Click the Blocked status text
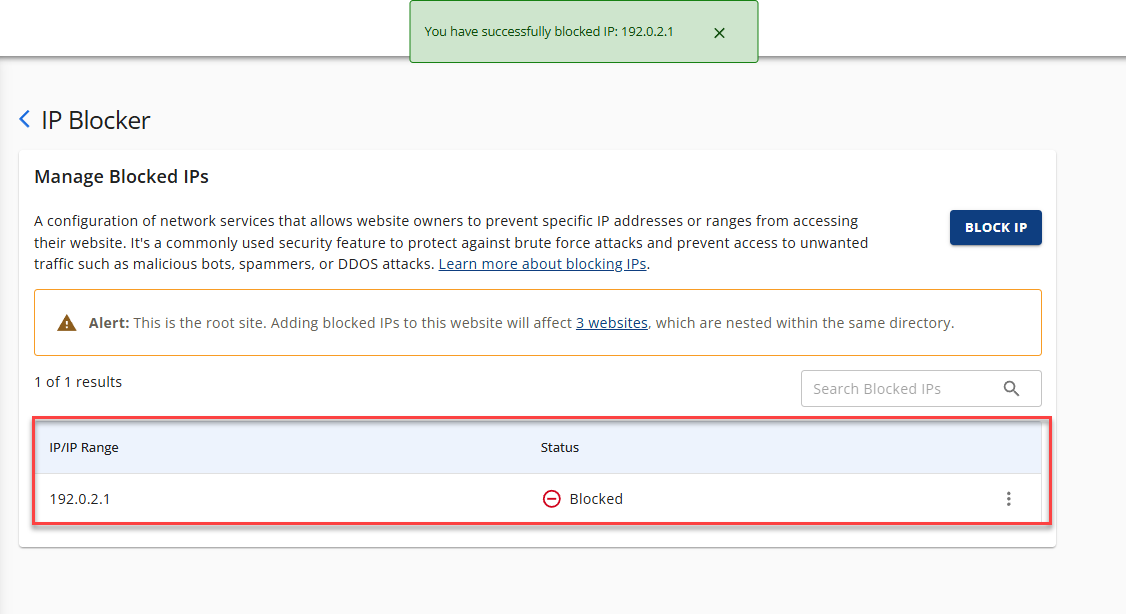This screenshot has width=1126, height=614. coord(596,498)
